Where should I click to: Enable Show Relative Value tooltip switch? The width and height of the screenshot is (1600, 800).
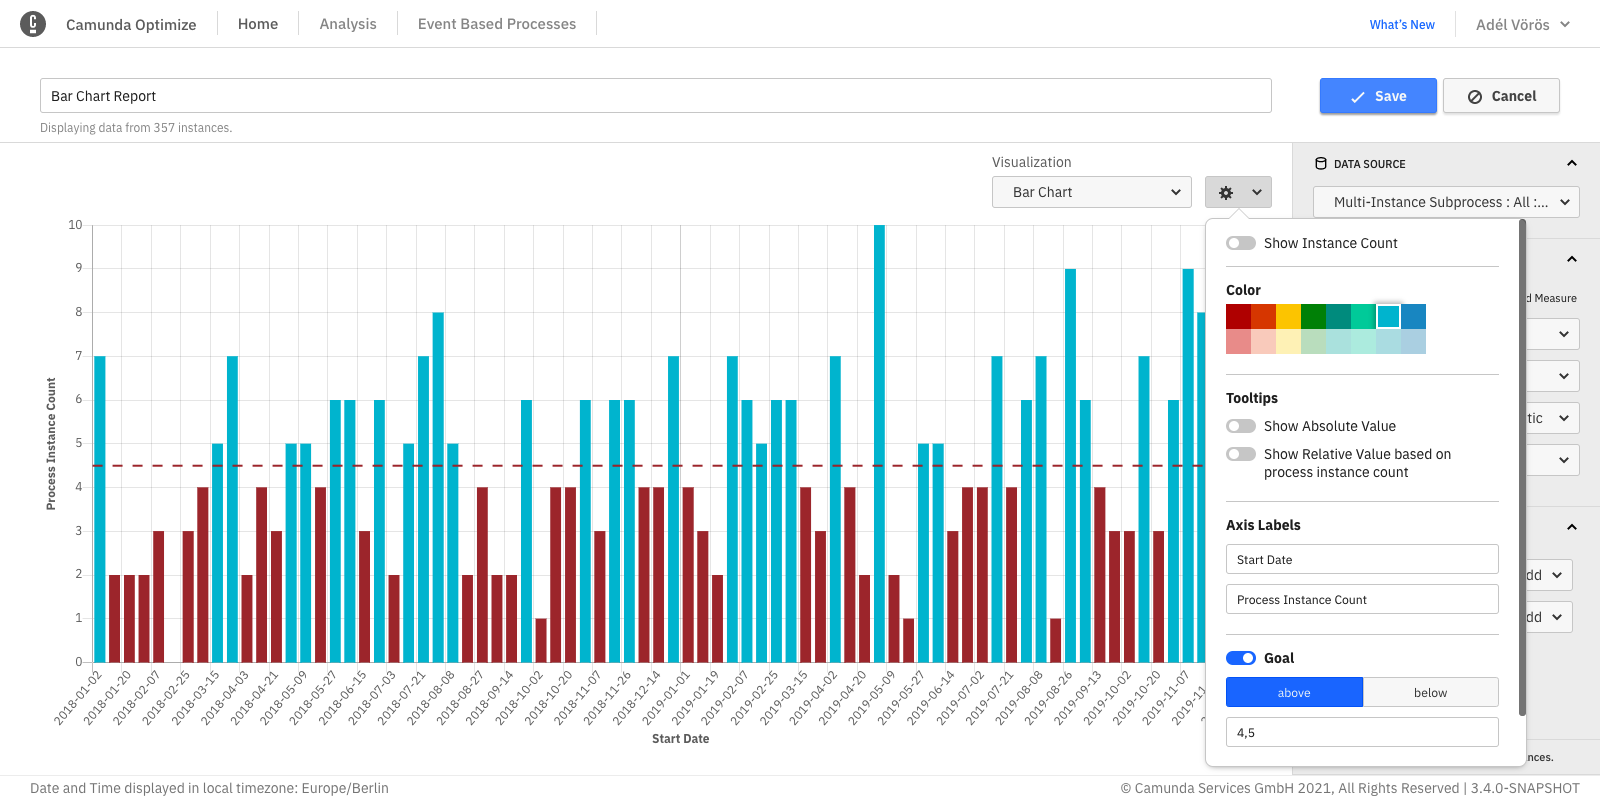pos(1241,454)
